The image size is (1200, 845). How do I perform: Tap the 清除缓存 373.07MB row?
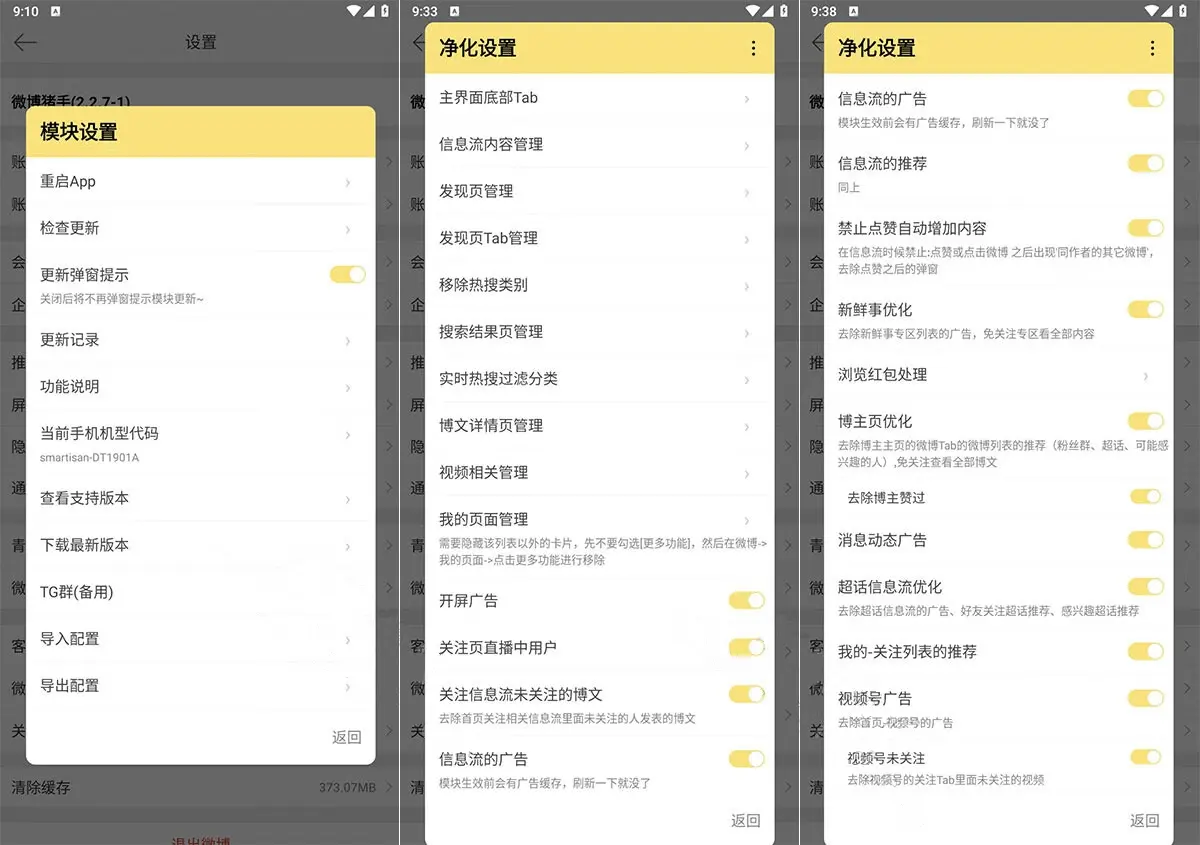point(200,787)
